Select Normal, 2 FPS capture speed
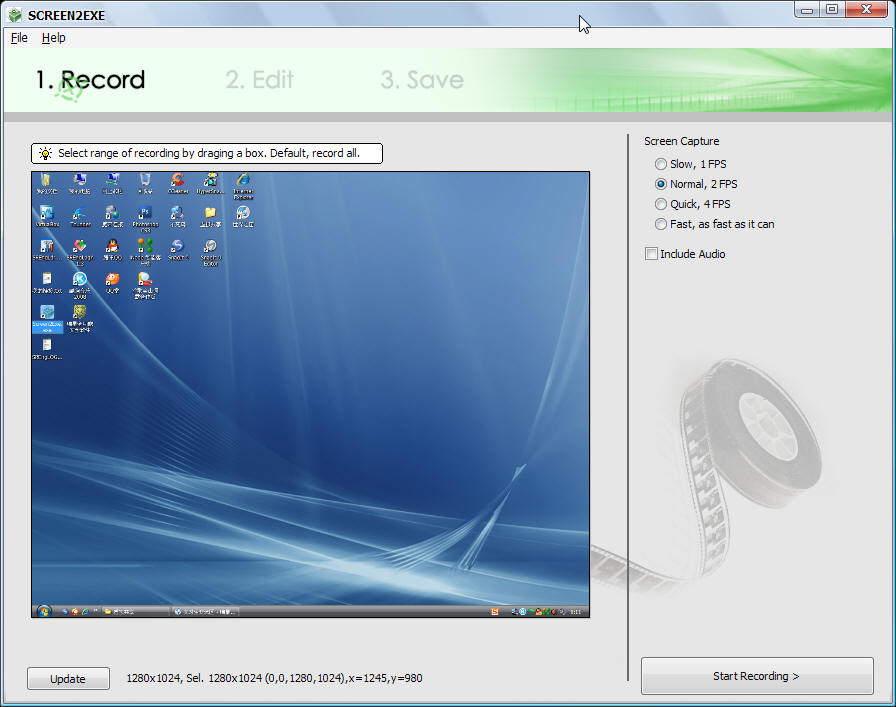This screenshot has width=896, height=707. (660, 184)
